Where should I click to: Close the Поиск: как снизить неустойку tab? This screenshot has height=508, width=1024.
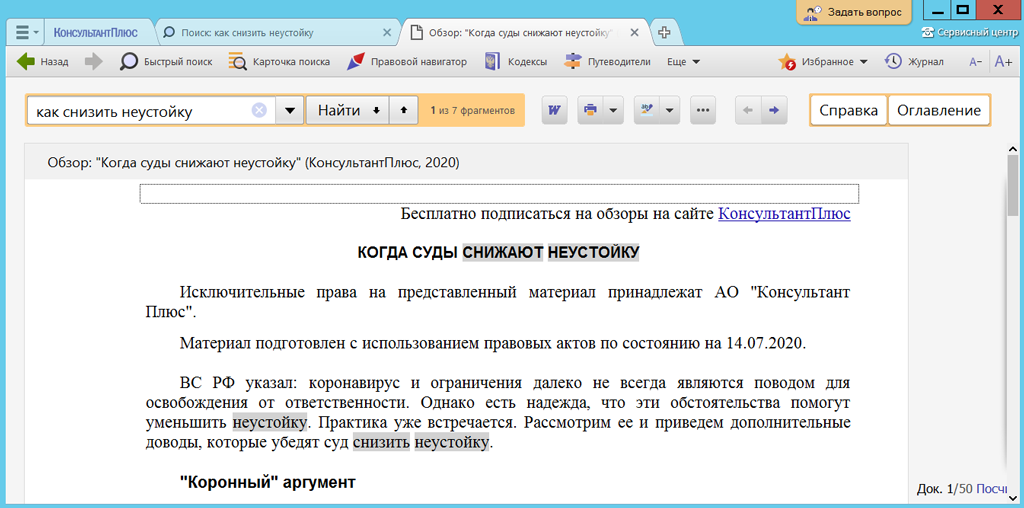coord(387,32)
